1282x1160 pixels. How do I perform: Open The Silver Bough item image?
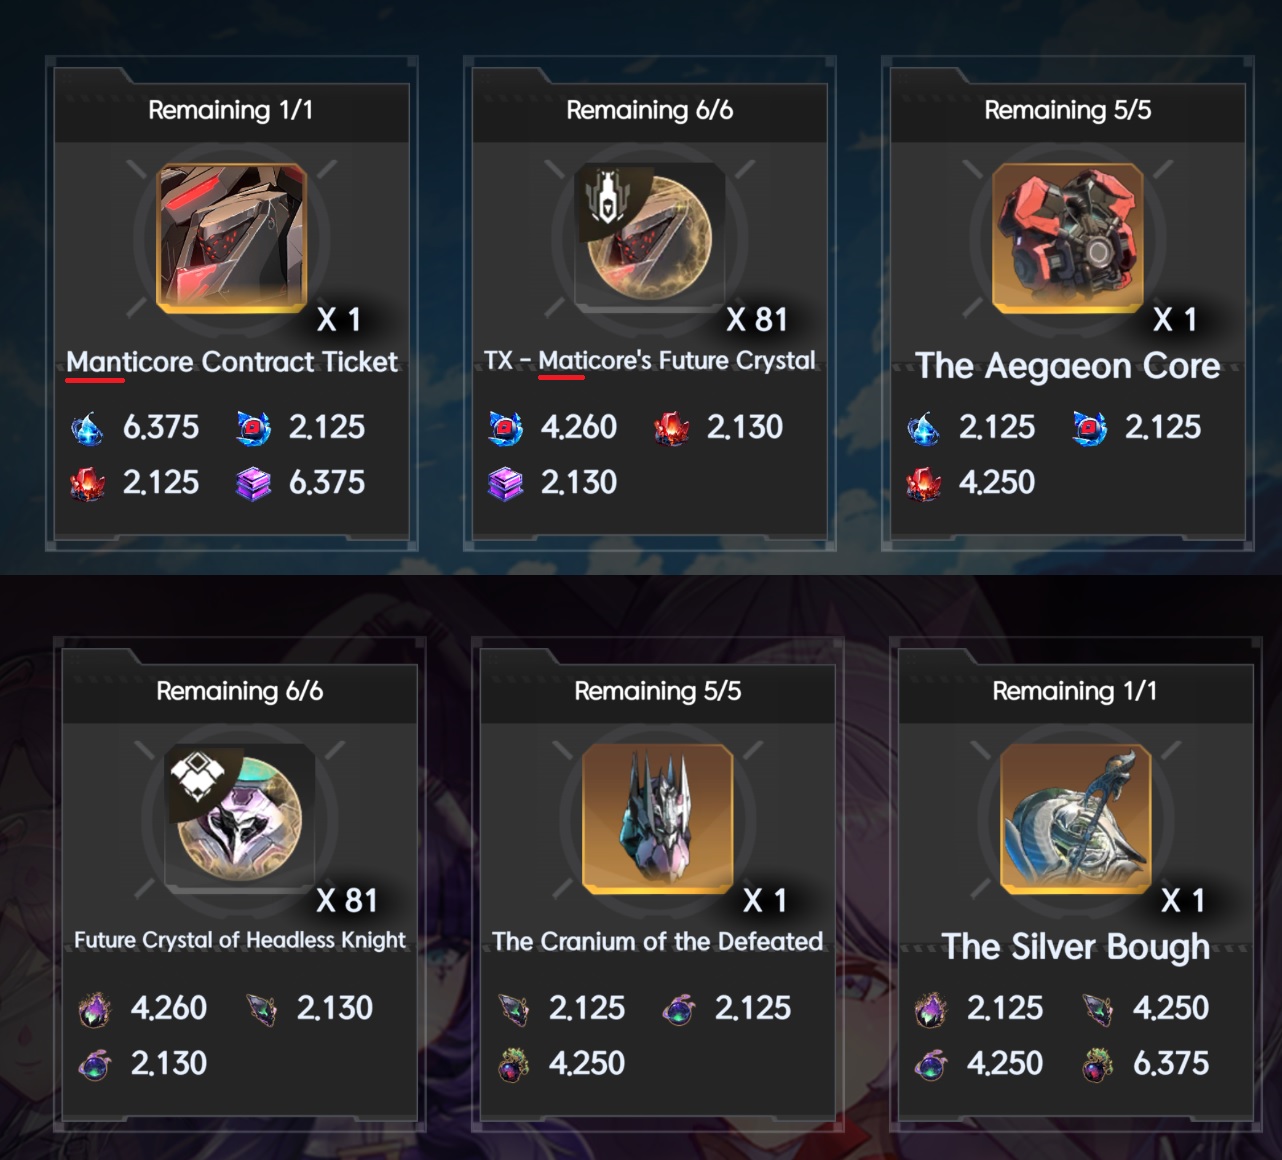(x=1075, y=819)
